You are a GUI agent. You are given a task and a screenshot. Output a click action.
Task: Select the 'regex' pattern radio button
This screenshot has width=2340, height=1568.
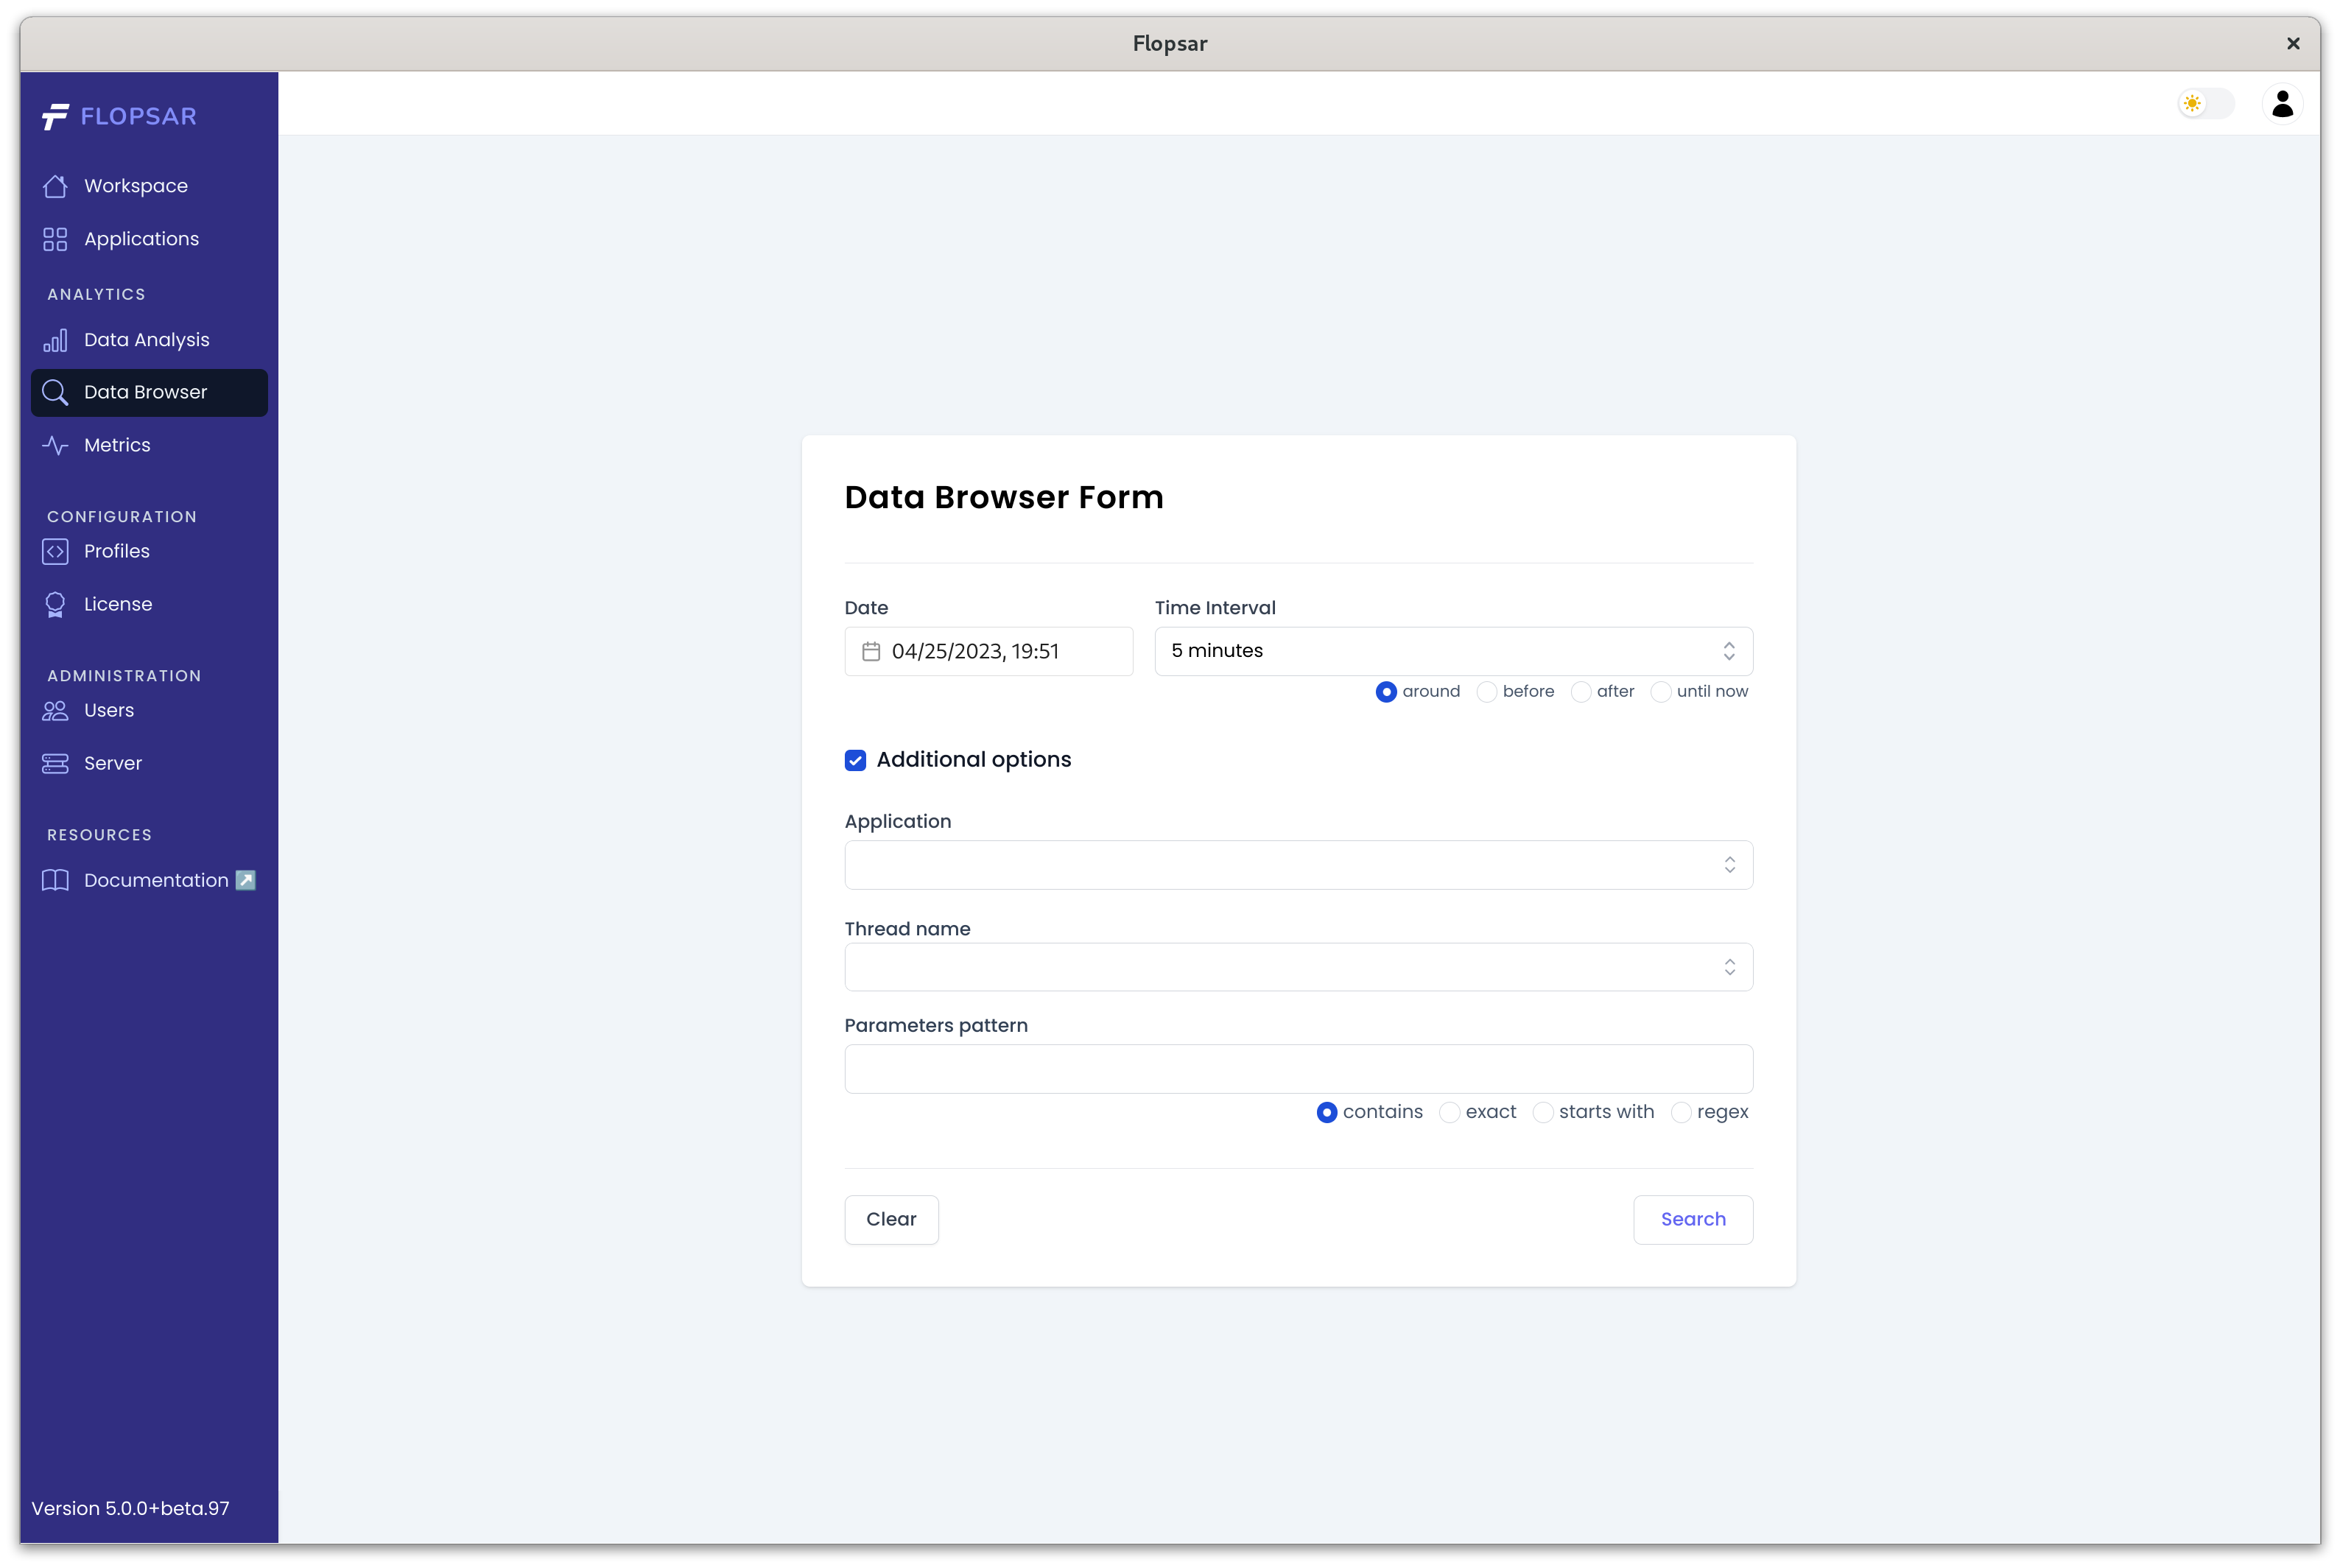[x=1681, y=1112]
